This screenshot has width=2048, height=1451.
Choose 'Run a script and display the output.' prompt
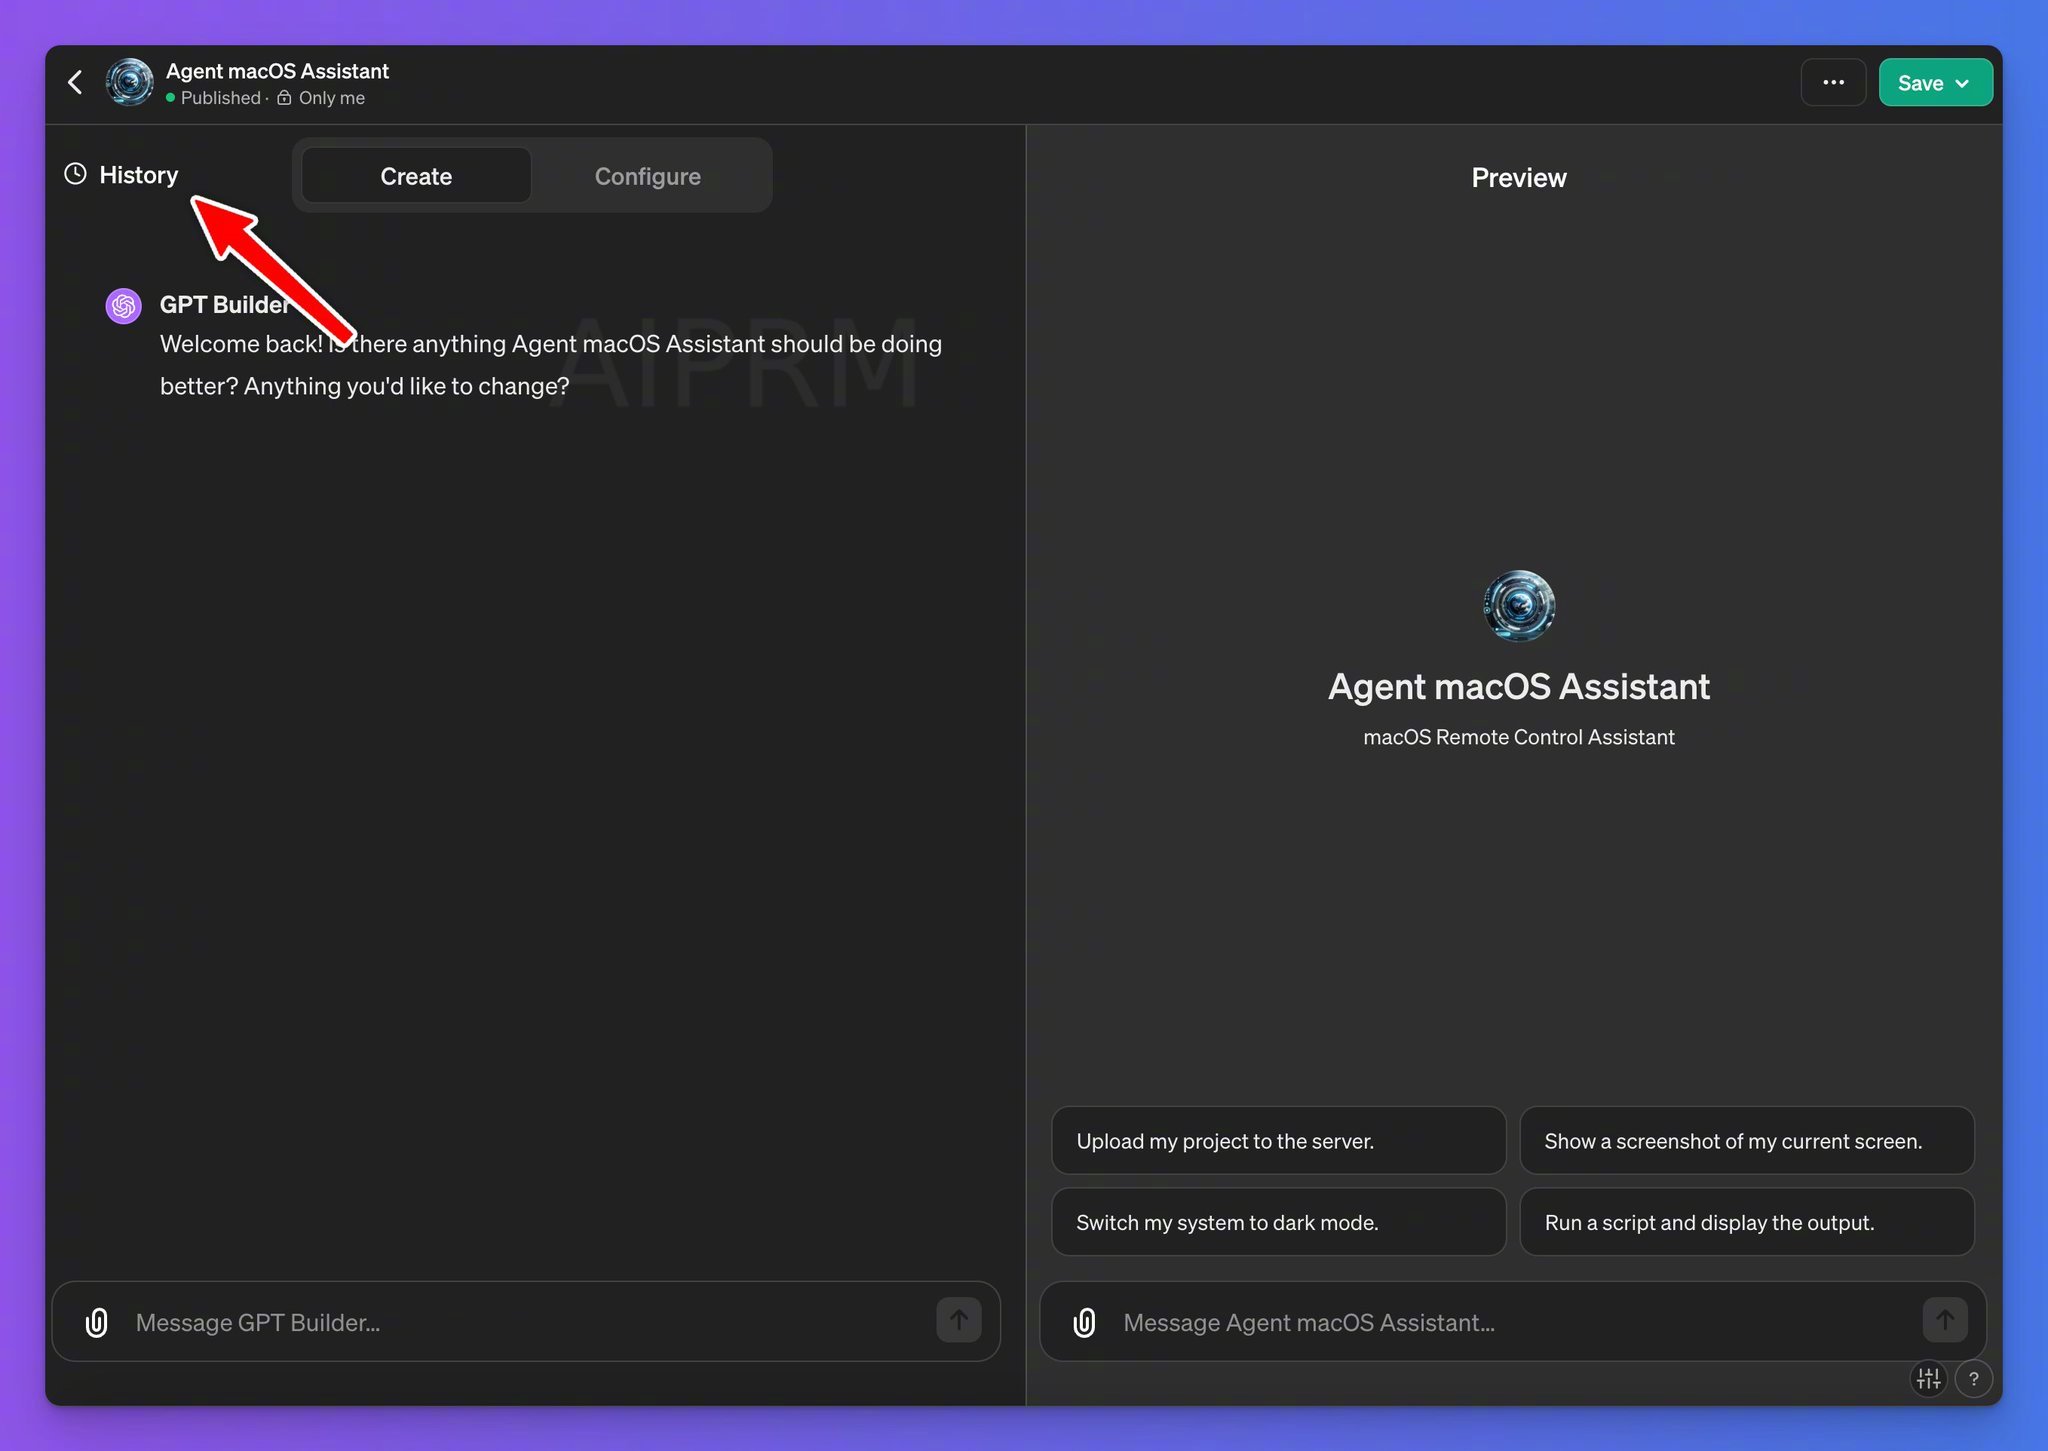tap(1747, 1222)
